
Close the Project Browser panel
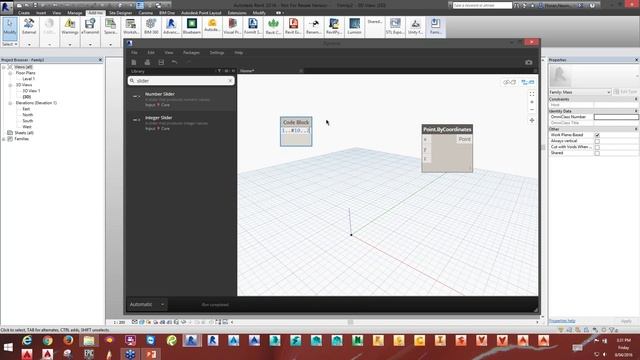[x=100, y=60]
